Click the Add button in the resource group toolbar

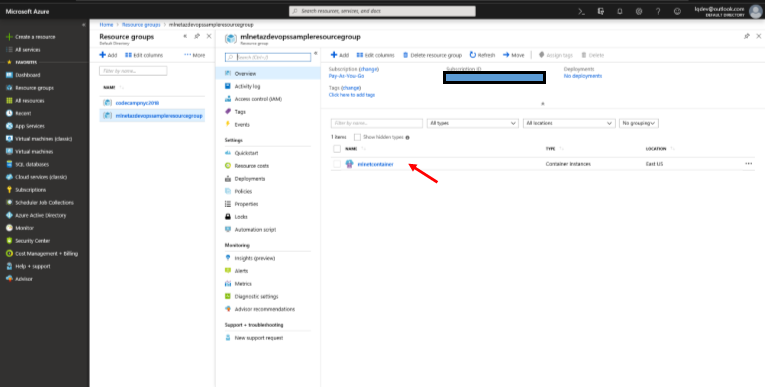click(x=340, y=55)
